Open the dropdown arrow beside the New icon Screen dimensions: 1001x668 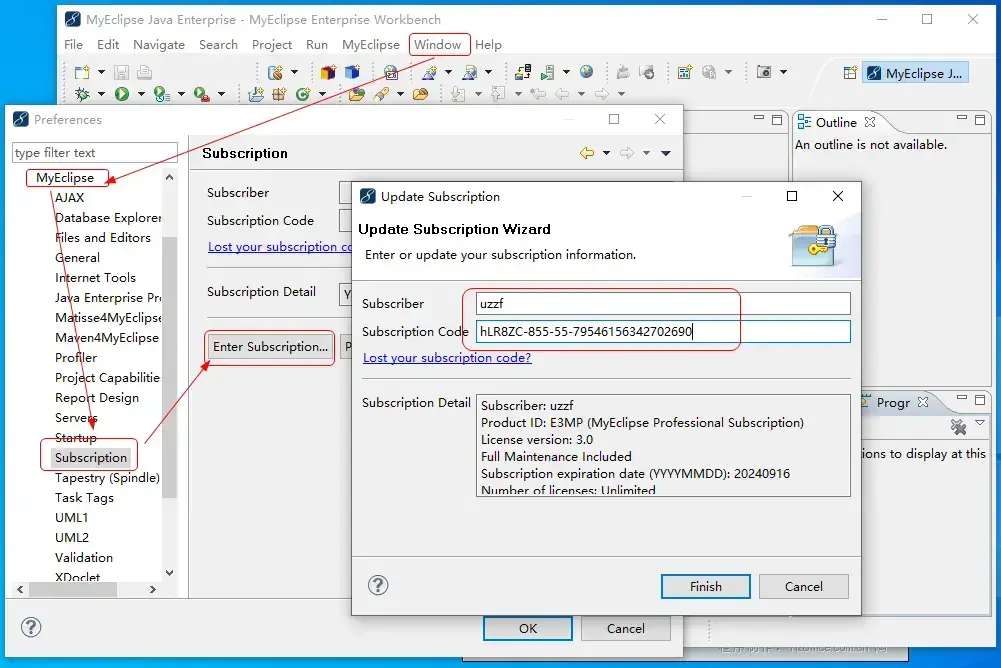click(x=101, y=72)
